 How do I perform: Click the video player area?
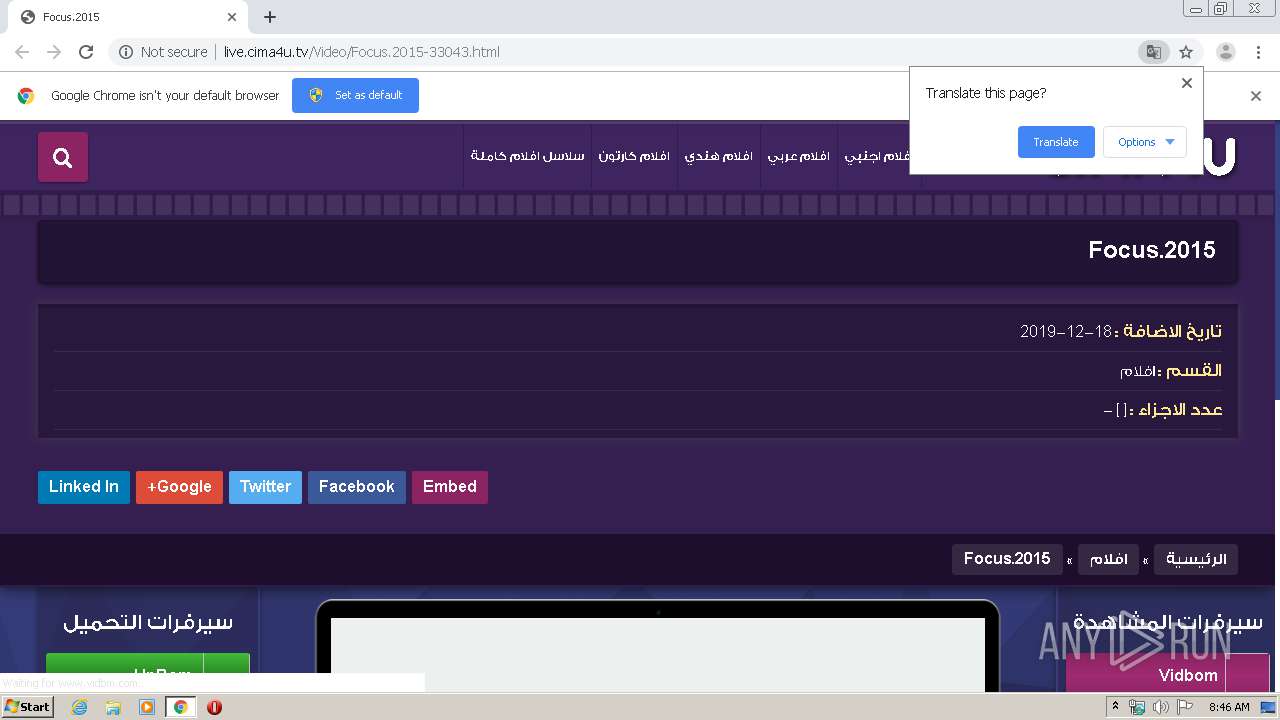658,655
